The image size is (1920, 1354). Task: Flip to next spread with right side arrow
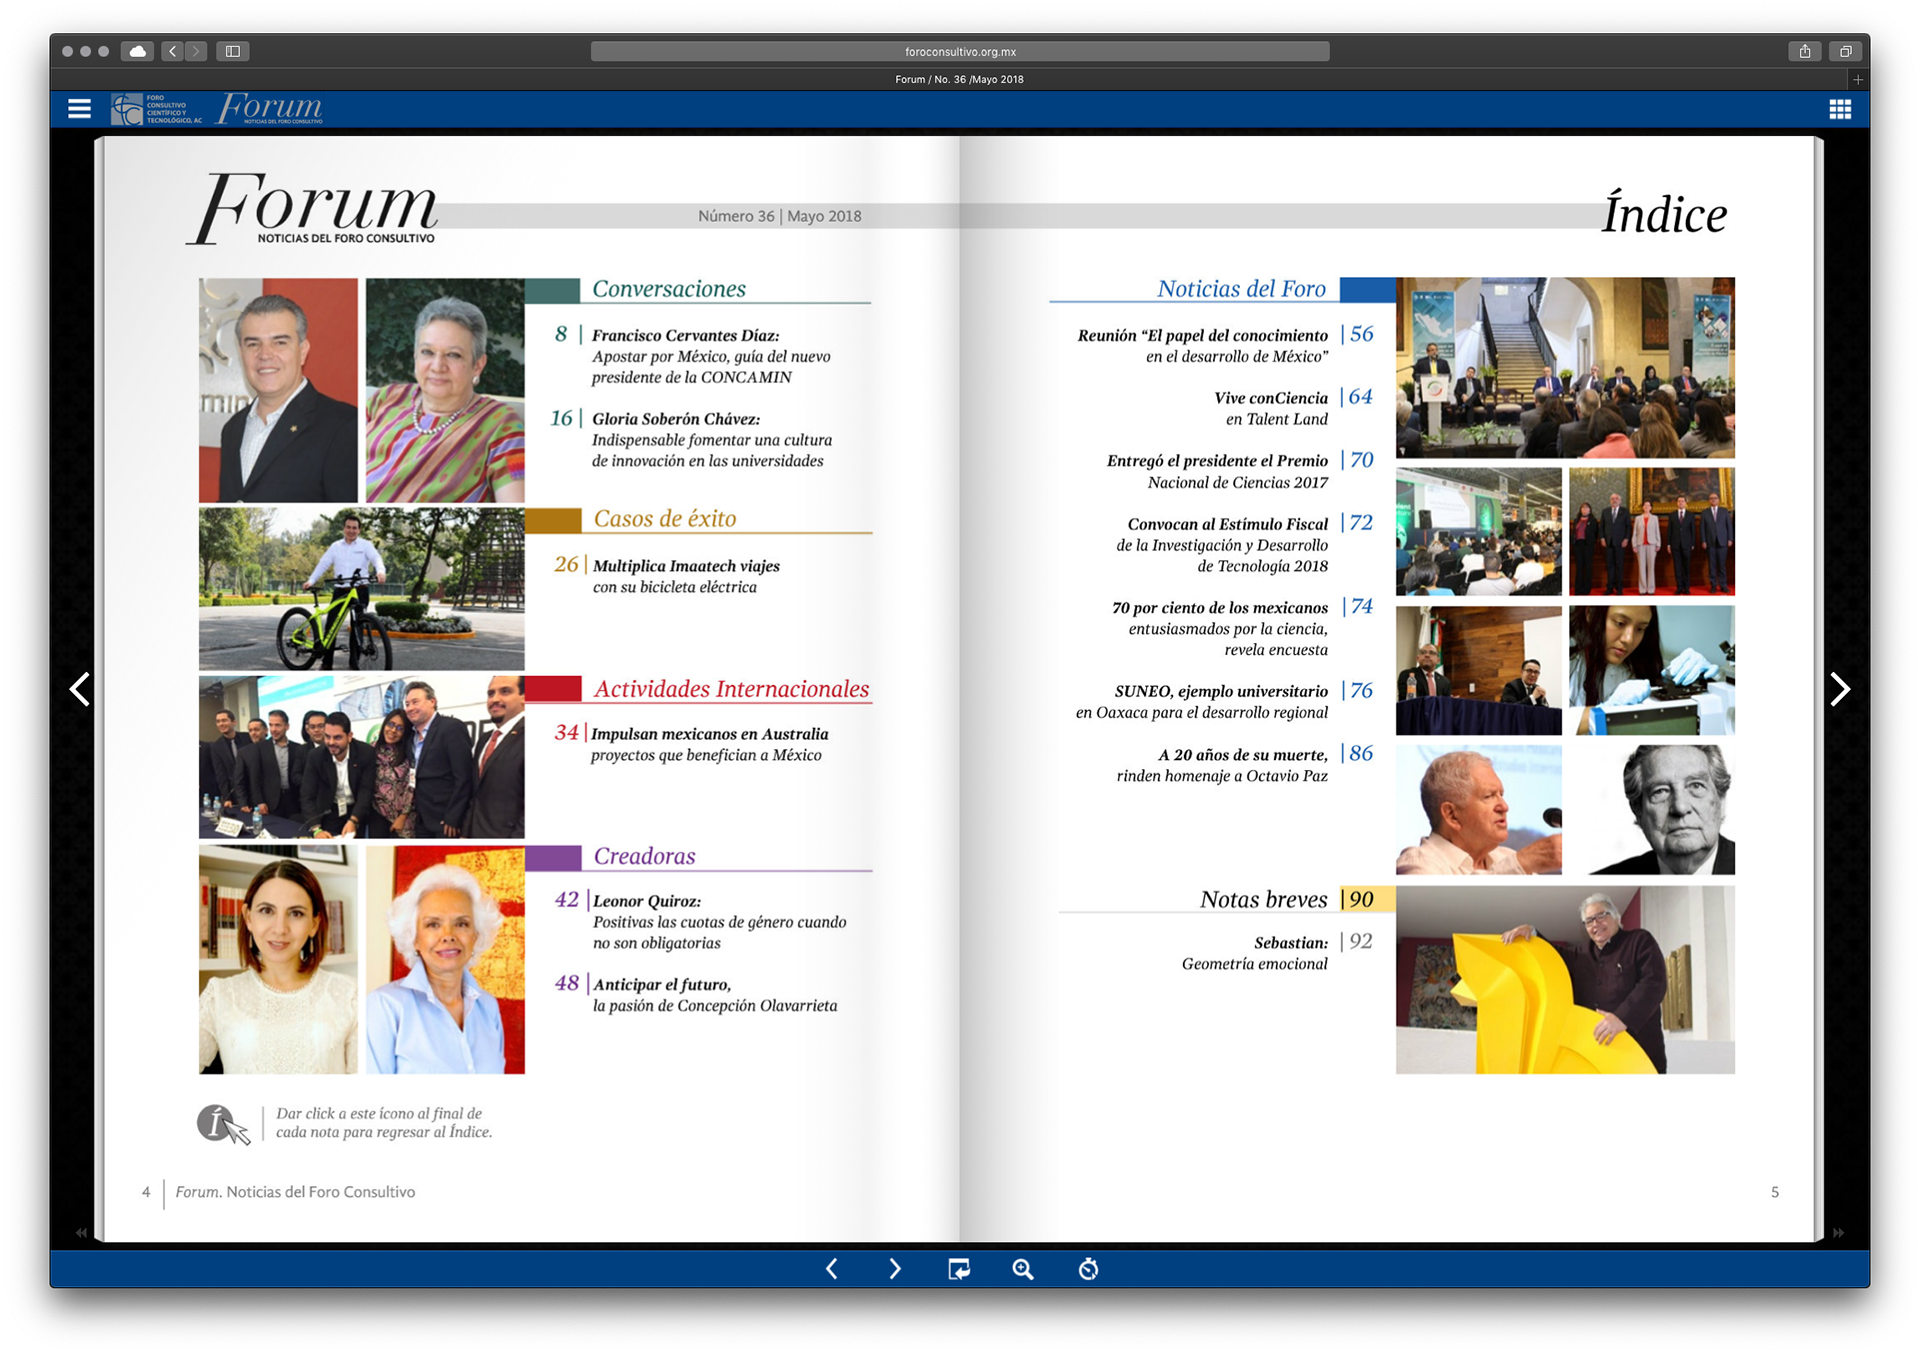(1839, 689)
